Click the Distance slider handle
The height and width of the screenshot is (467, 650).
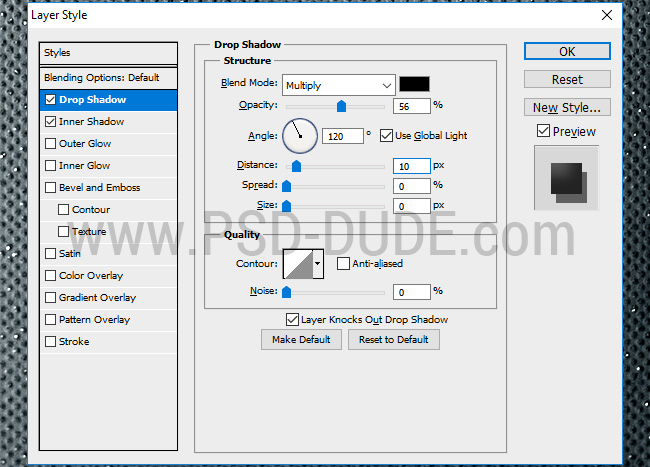pos(296,166)
